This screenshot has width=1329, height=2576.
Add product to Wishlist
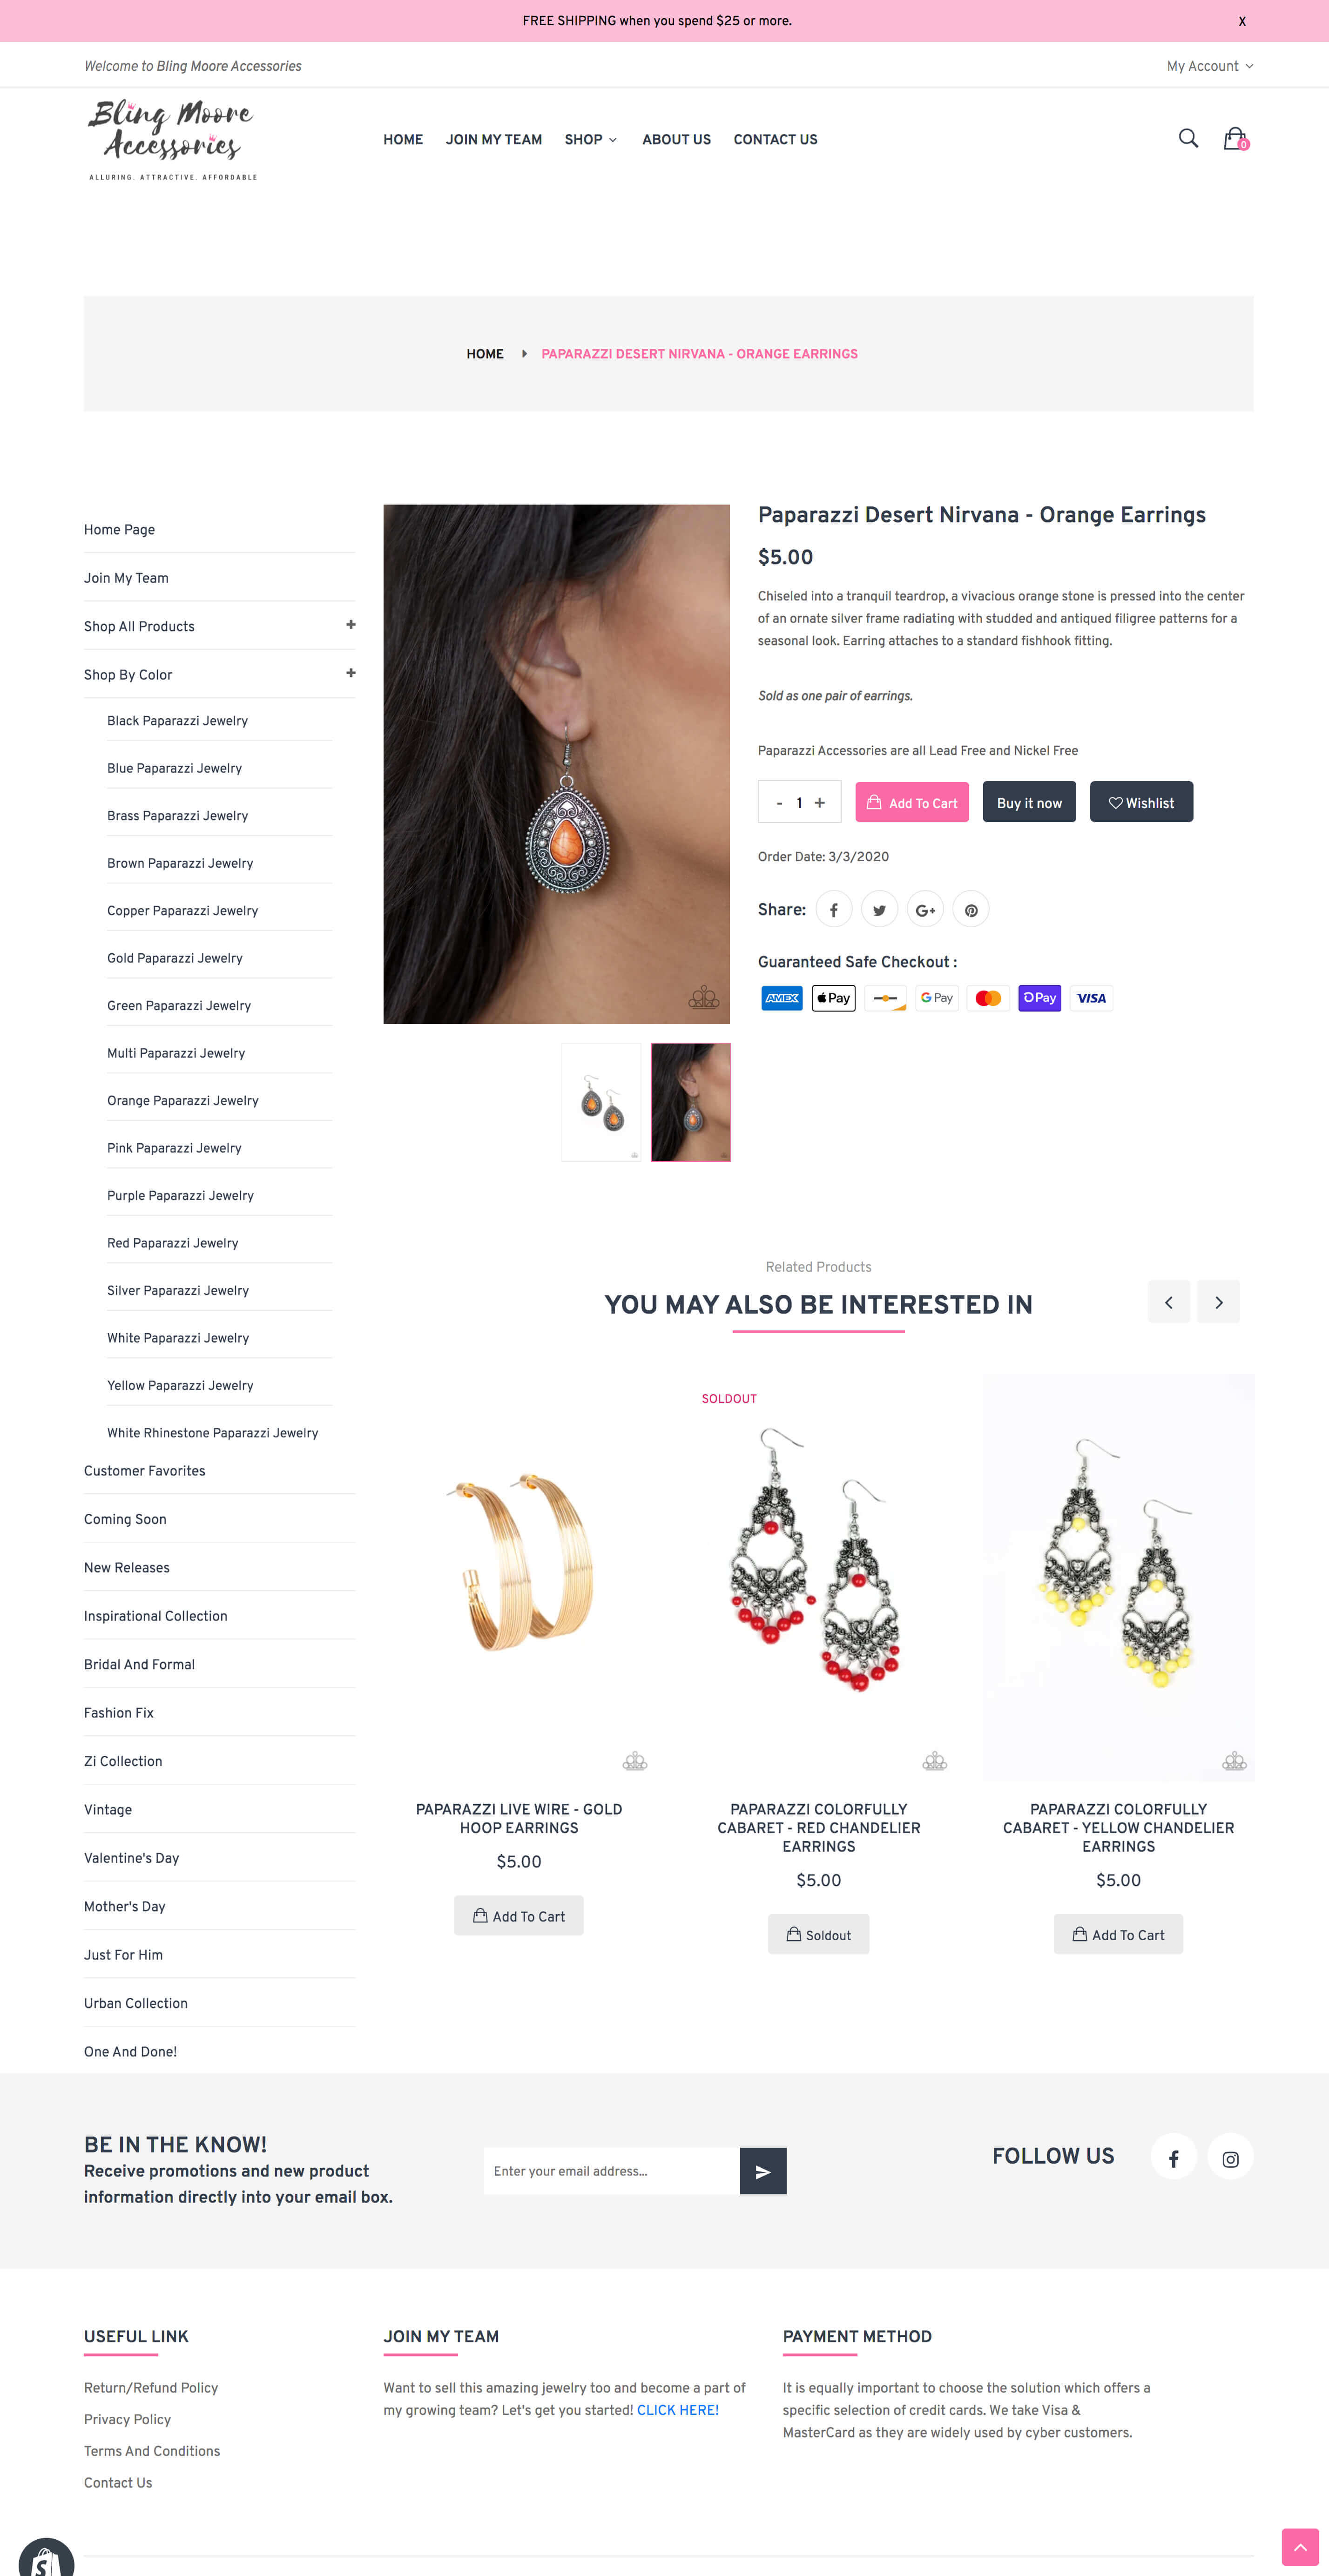coord(1141,802)
